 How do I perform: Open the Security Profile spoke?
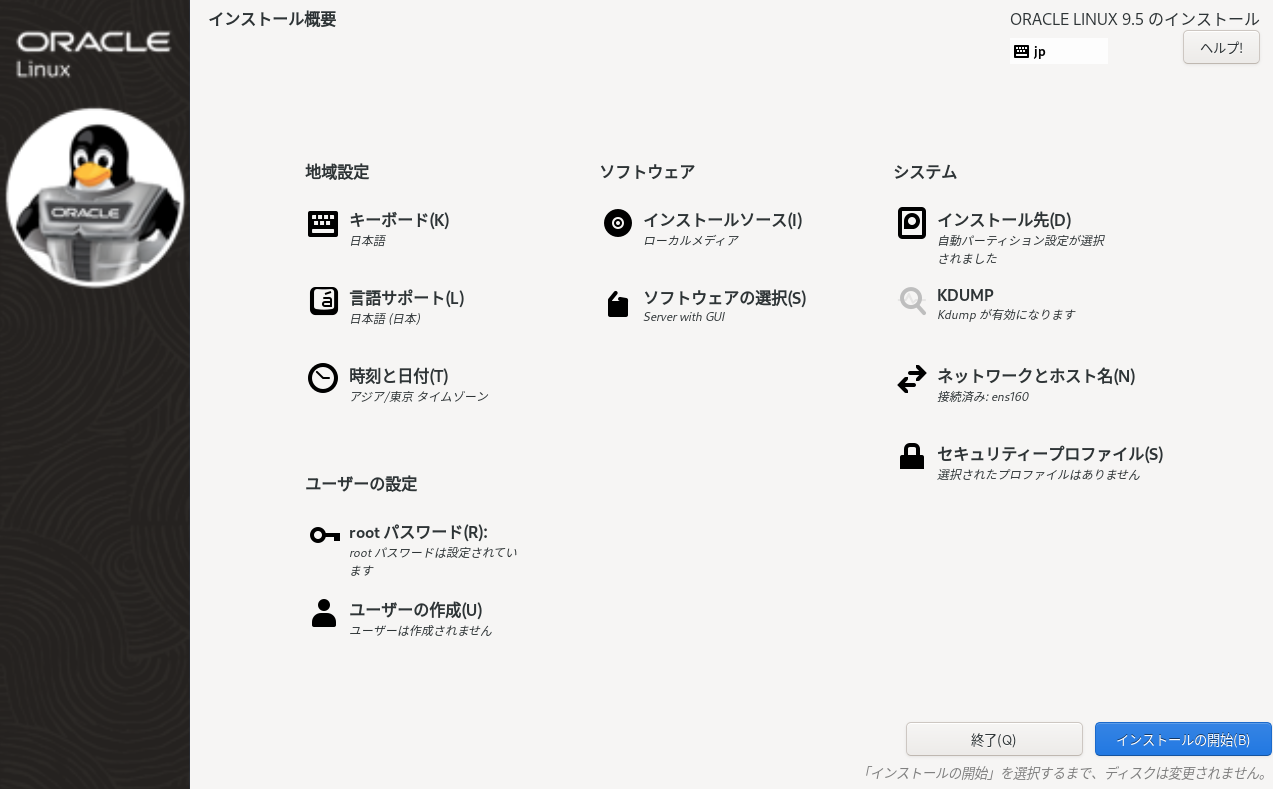pyautogui.click(x=1048, y=453)
